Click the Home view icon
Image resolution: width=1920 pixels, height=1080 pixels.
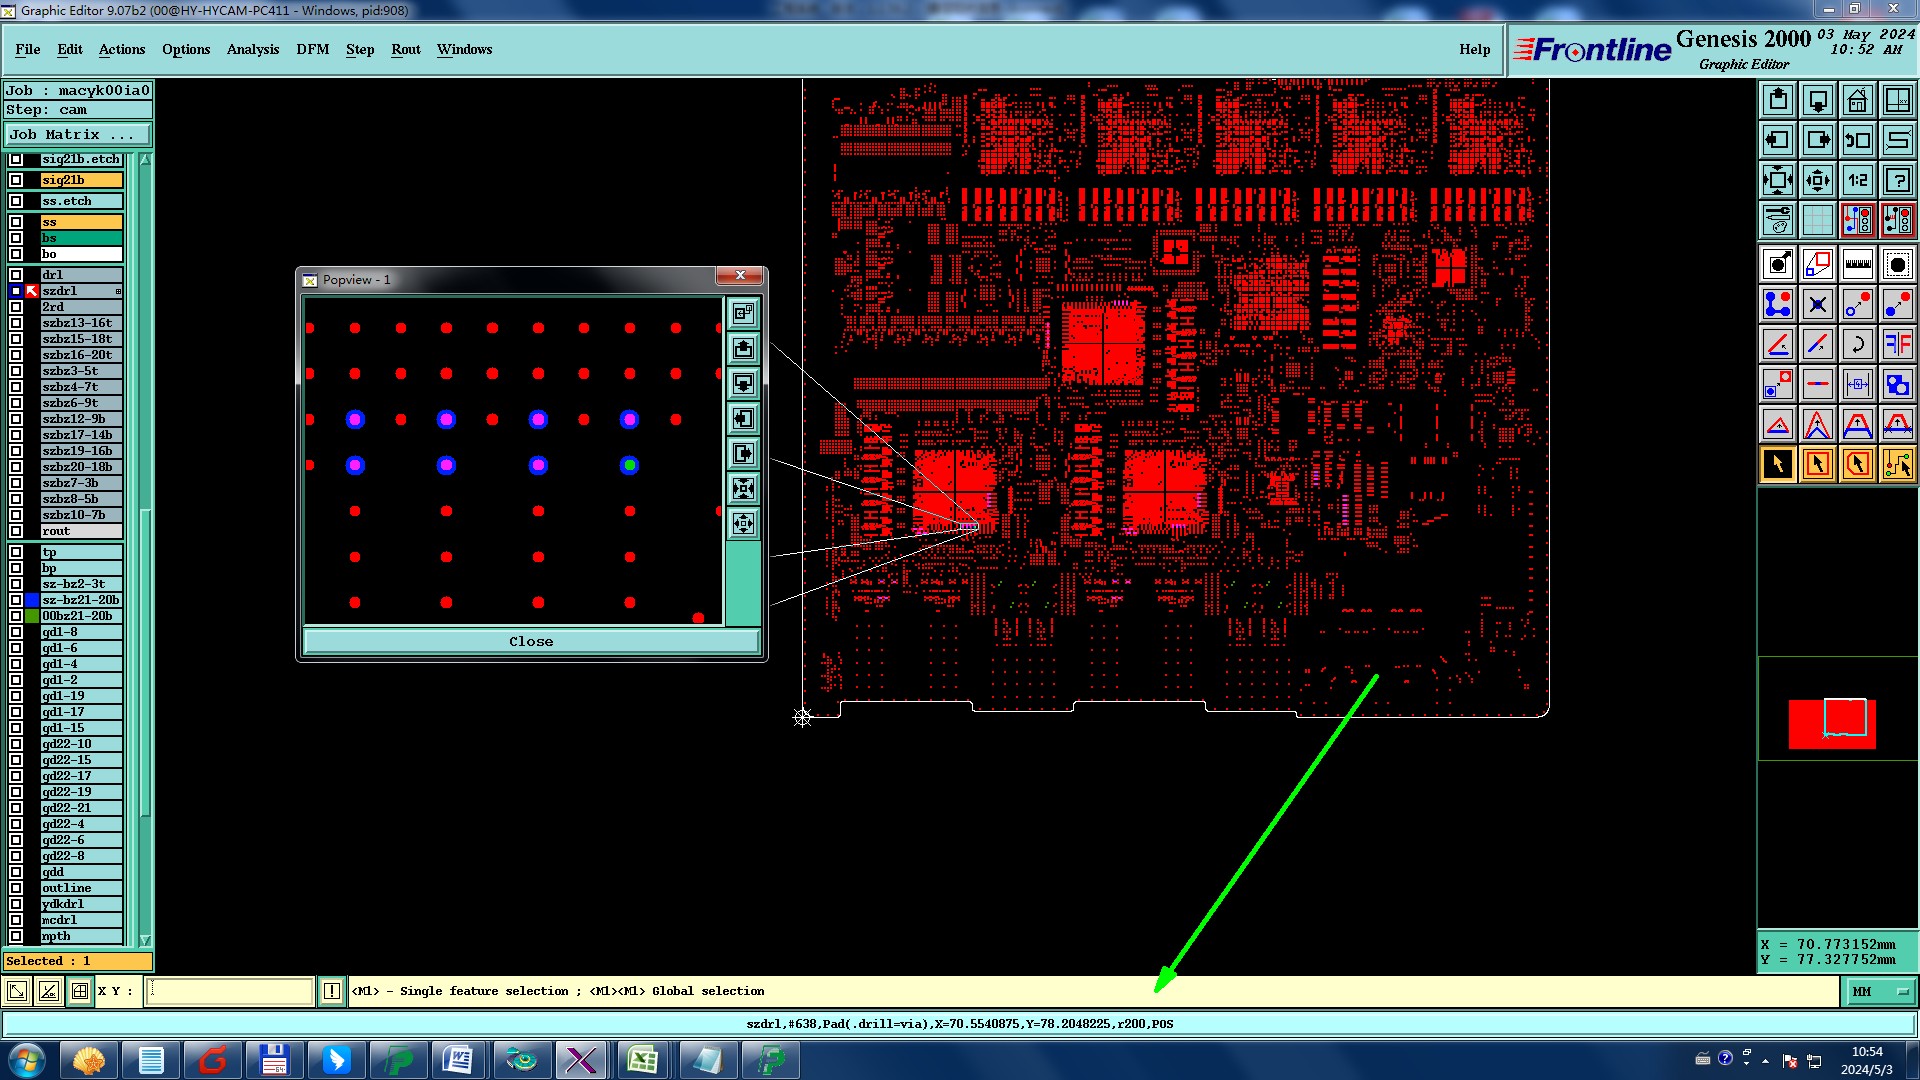[1857, 100]
